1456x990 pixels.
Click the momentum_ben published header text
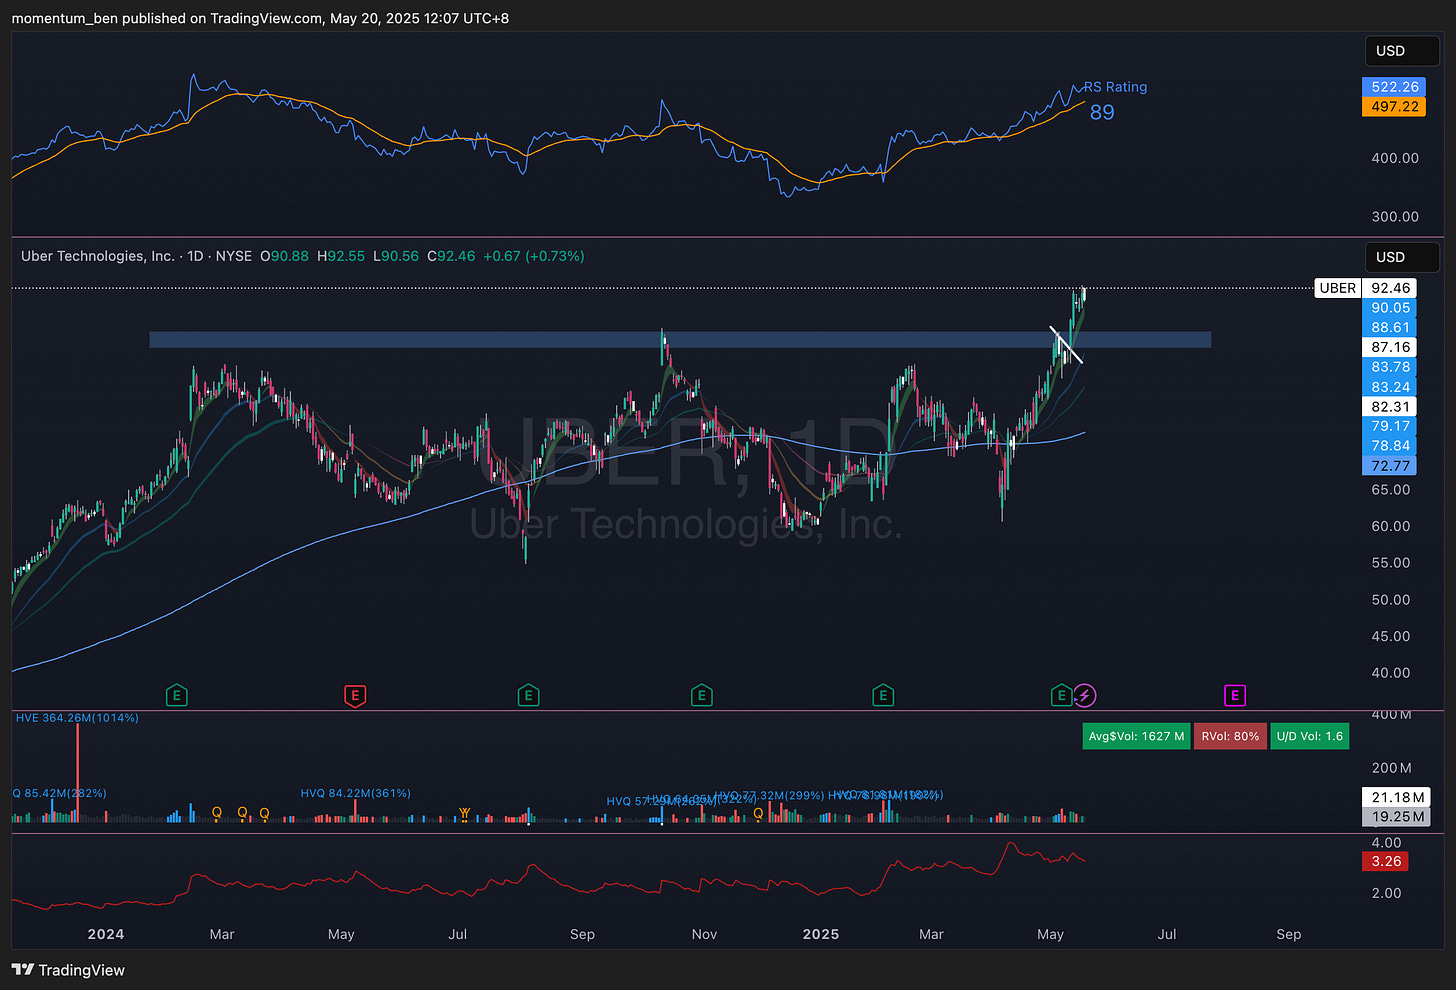tap(260, 18)
